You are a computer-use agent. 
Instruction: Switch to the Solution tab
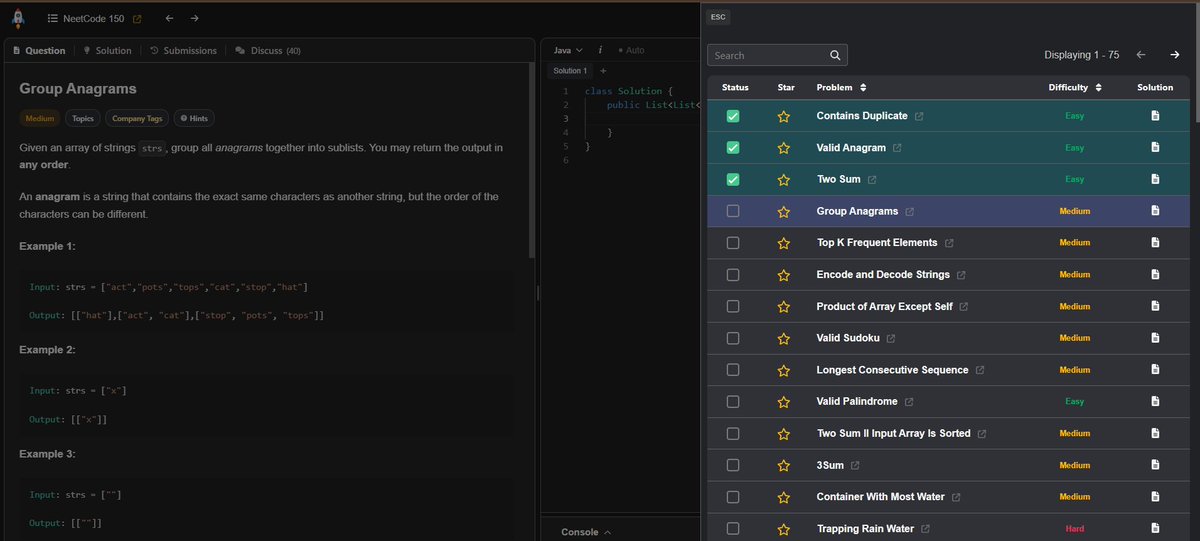pyautogui.click(x=107, y=50)
